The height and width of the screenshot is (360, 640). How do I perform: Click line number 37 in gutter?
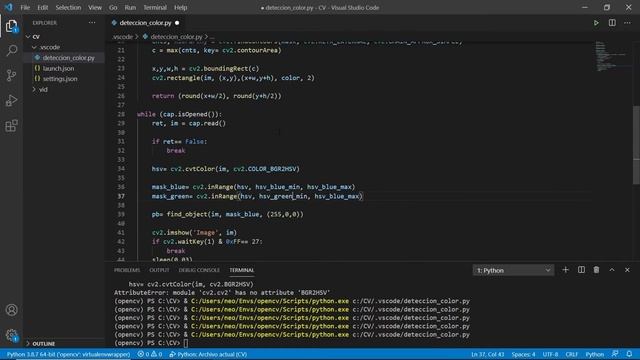121,196
